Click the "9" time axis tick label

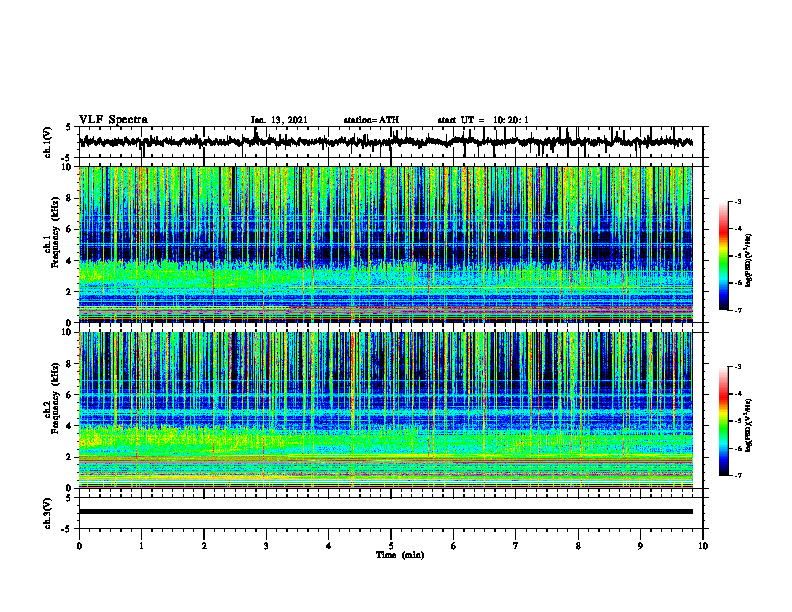coord(640,546)
